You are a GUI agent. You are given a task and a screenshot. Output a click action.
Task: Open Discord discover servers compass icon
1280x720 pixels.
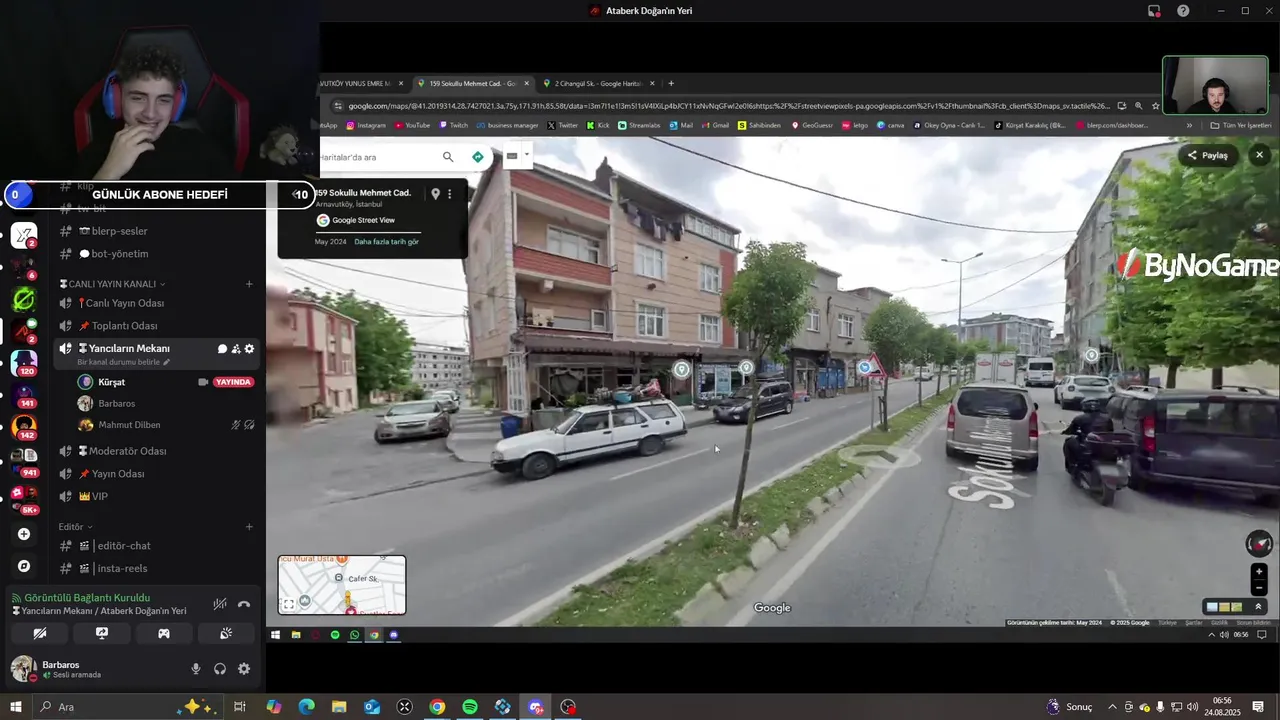(x=24, y=566)
